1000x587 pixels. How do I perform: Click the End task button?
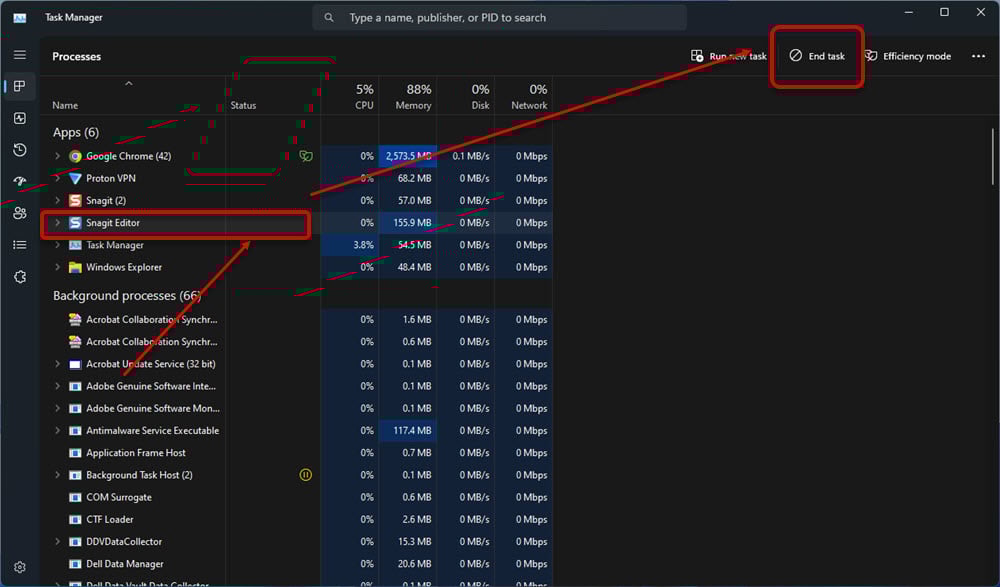(x=817, y=56)
